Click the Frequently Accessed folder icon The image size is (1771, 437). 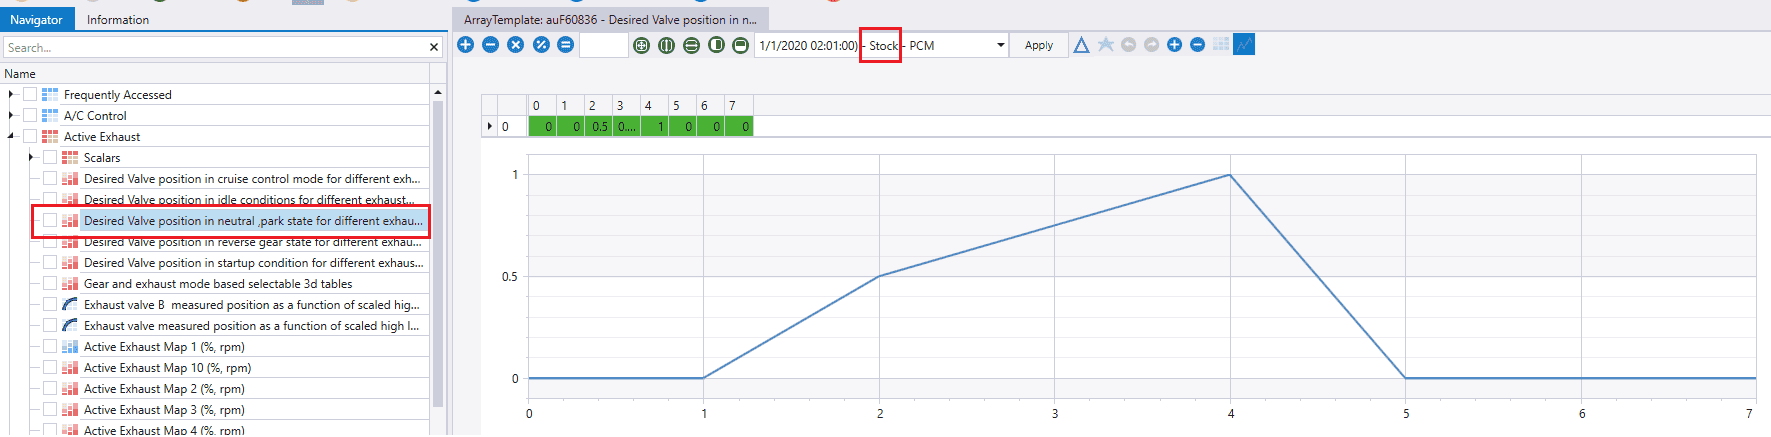50,95
